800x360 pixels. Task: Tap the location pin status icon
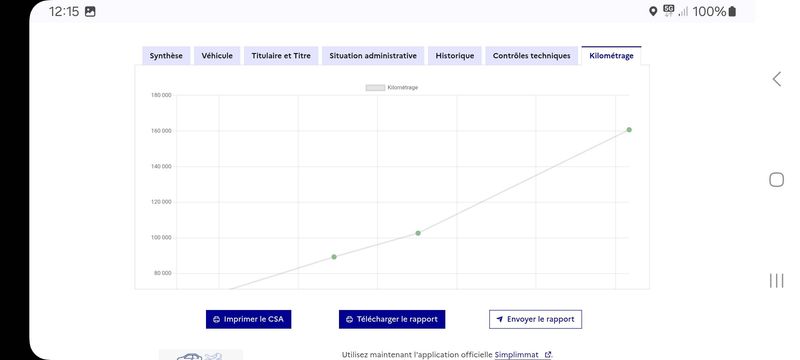pyautogui.click(x=653, y=11)
